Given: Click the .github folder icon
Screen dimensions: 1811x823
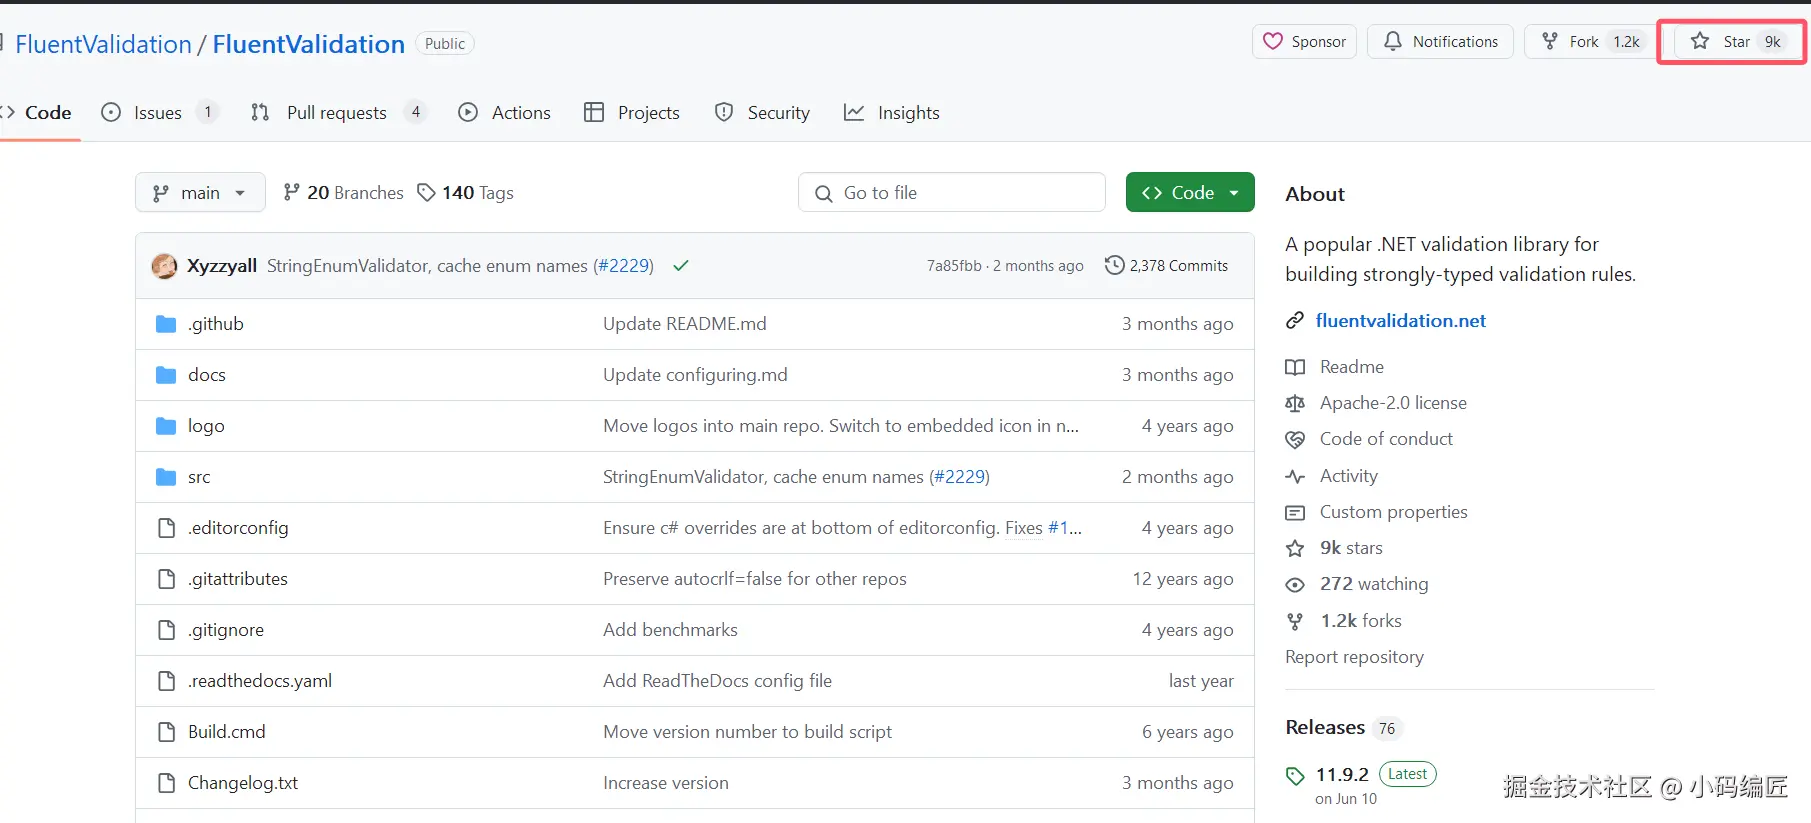Looking at the screenshot, I should pos(166,324).
